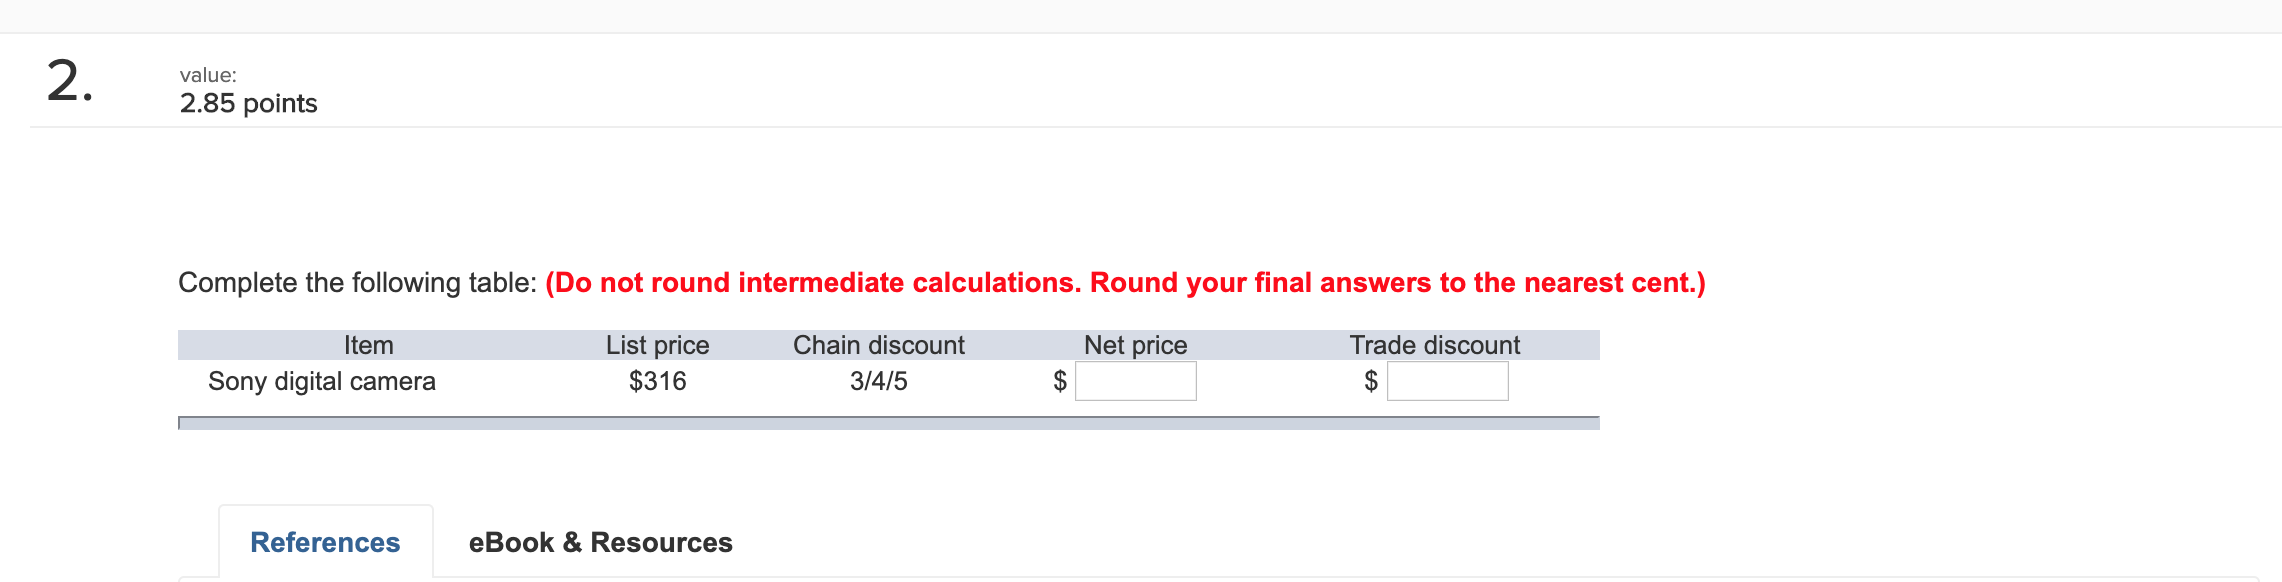
Task: Click the Net price column header
Action: pyautogui.click(x=1135, y=344)
